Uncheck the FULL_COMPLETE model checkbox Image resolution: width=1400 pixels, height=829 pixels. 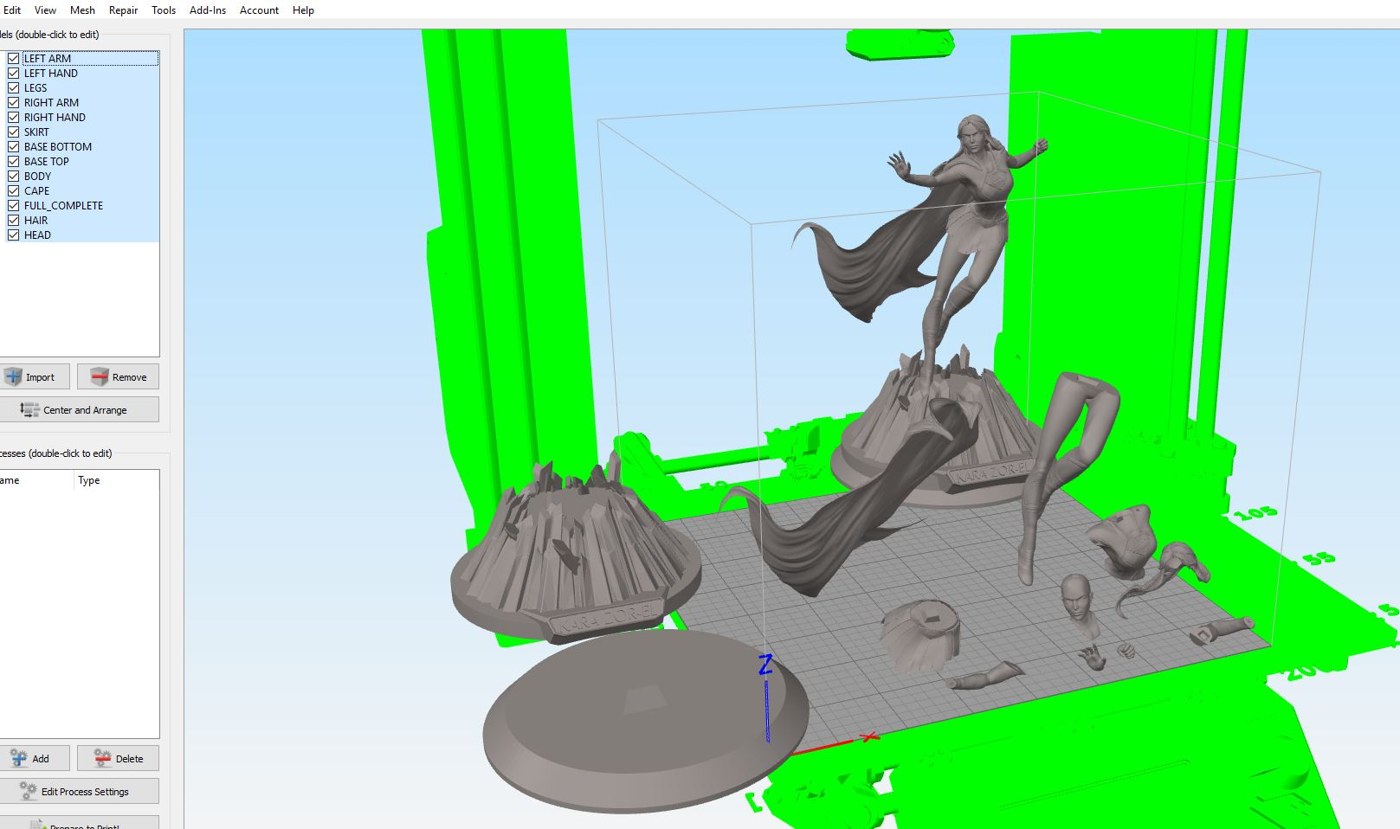pyautogui.click(x=13, y=205)
